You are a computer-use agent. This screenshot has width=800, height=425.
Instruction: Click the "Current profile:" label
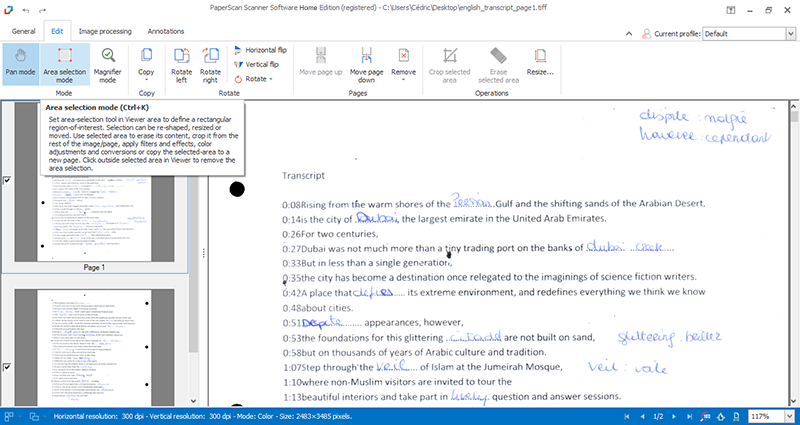678,34
